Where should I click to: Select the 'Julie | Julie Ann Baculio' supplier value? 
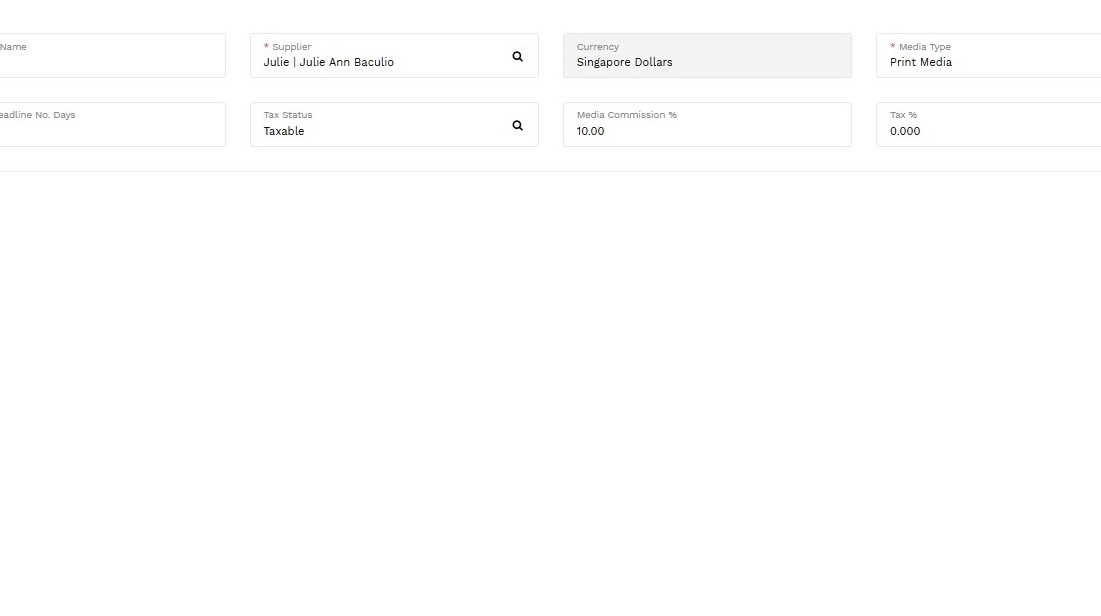pos(328,62)
